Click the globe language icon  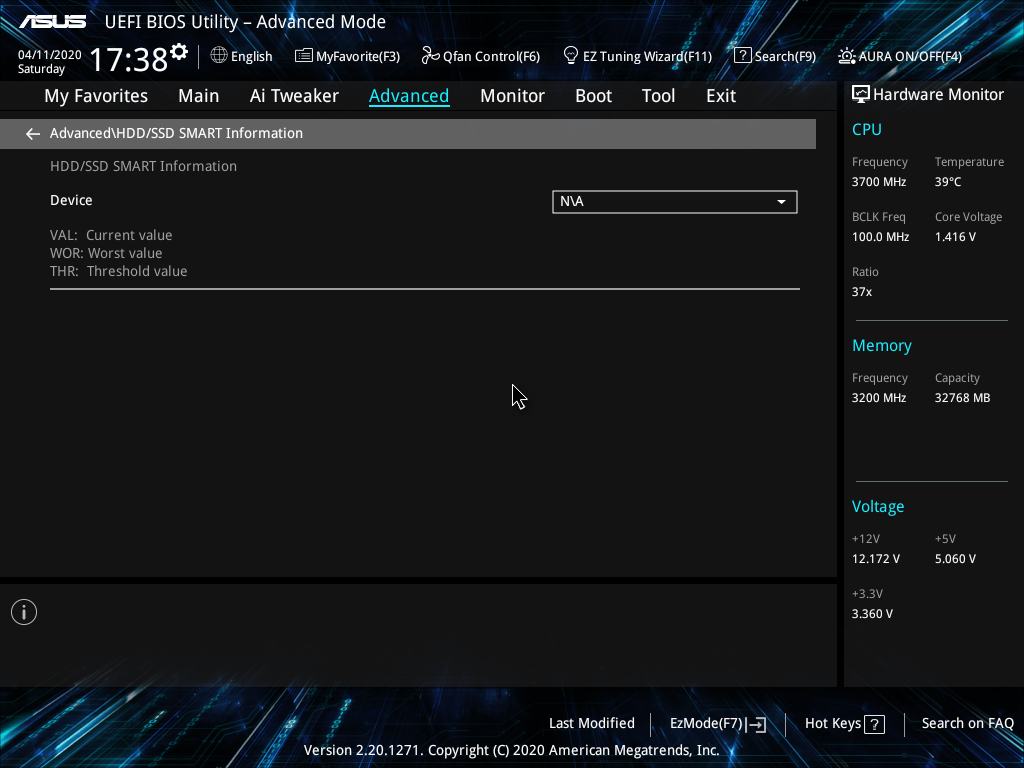pyautogui.click(x=219, y=55)
